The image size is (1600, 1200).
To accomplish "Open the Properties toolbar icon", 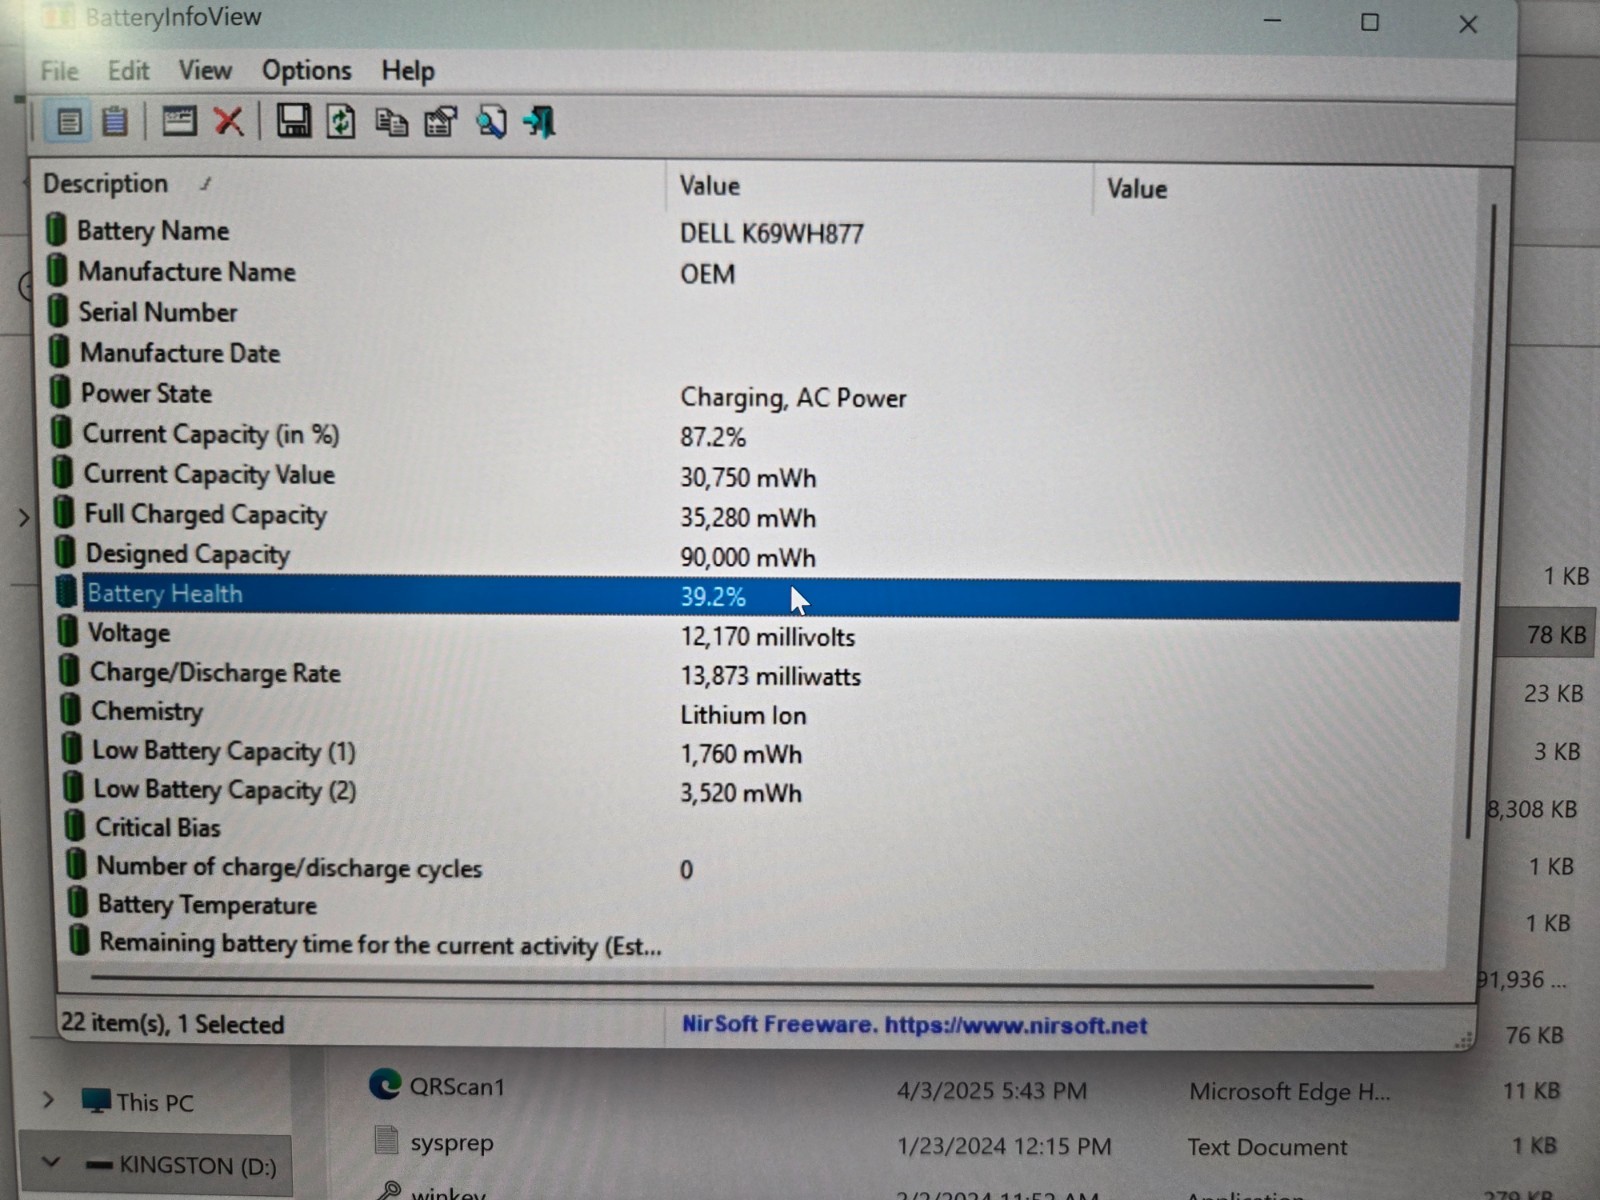I will (441, 123).
